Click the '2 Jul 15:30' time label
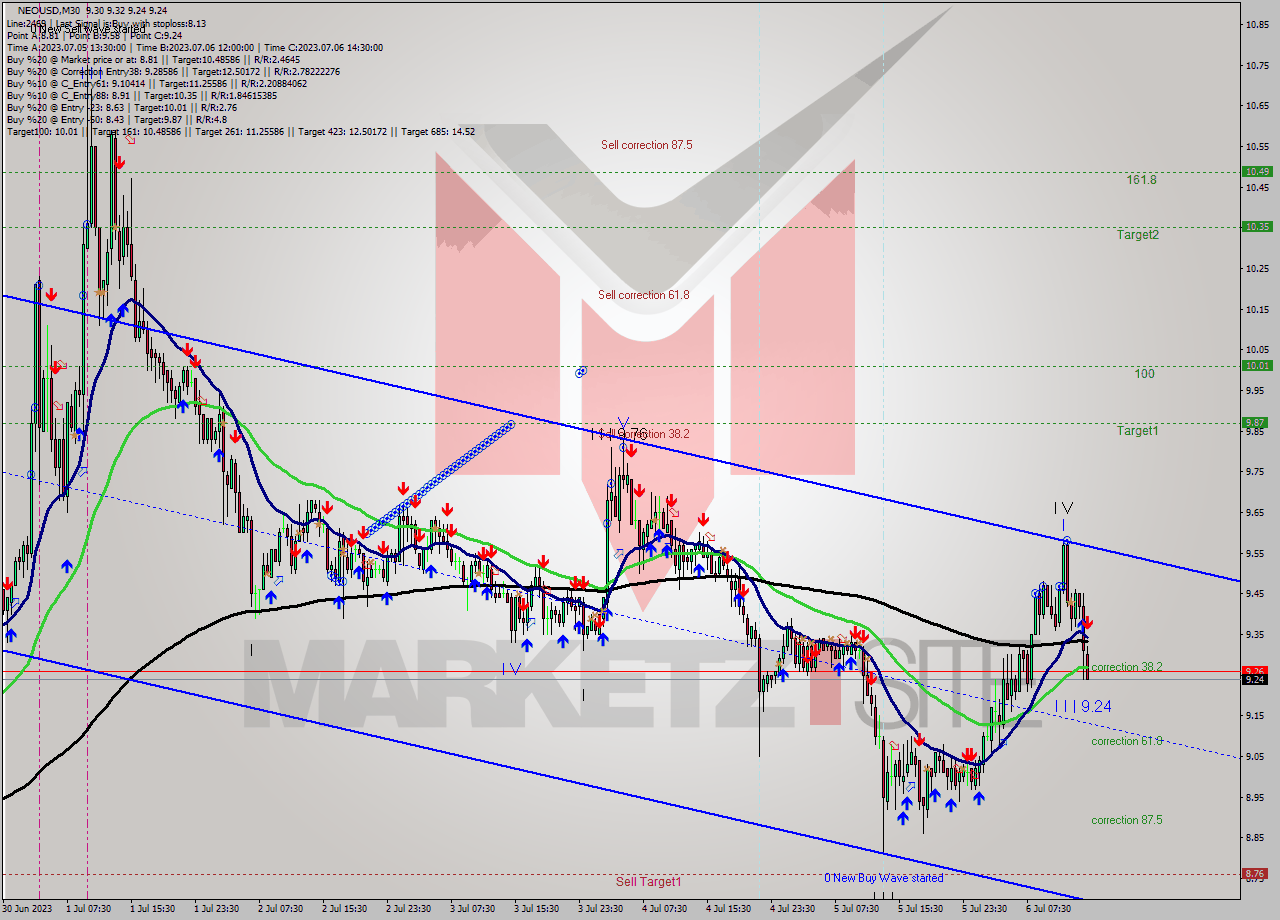1280x920 pixels. click(x=345, y=909)
